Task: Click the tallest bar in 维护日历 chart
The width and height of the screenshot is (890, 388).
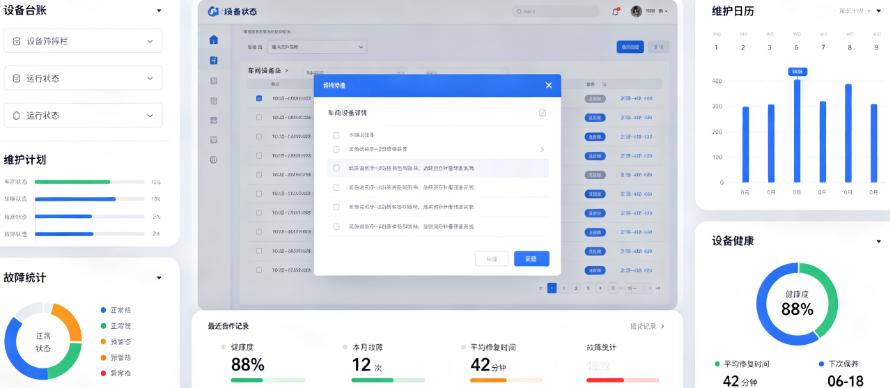Action: point(797,131)
